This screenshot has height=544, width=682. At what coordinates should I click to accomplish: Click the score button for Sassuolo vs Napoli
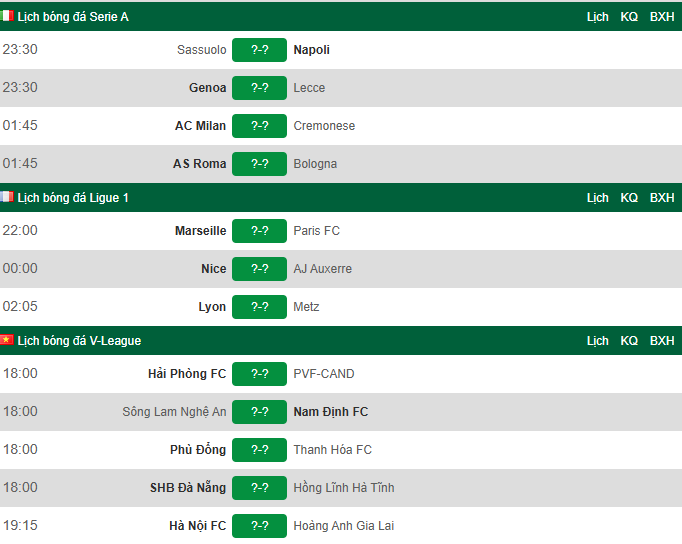pyautogui.click(x=259, y=50)
